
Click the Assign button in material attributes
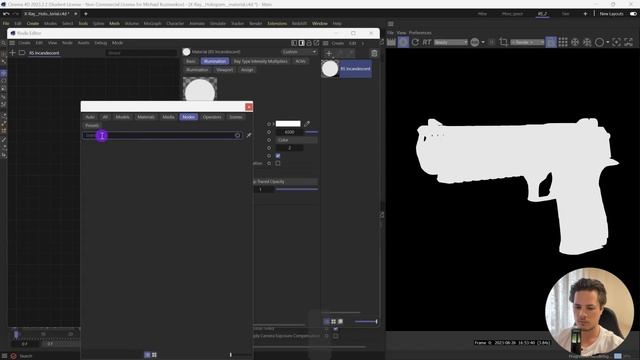(247, 70)
